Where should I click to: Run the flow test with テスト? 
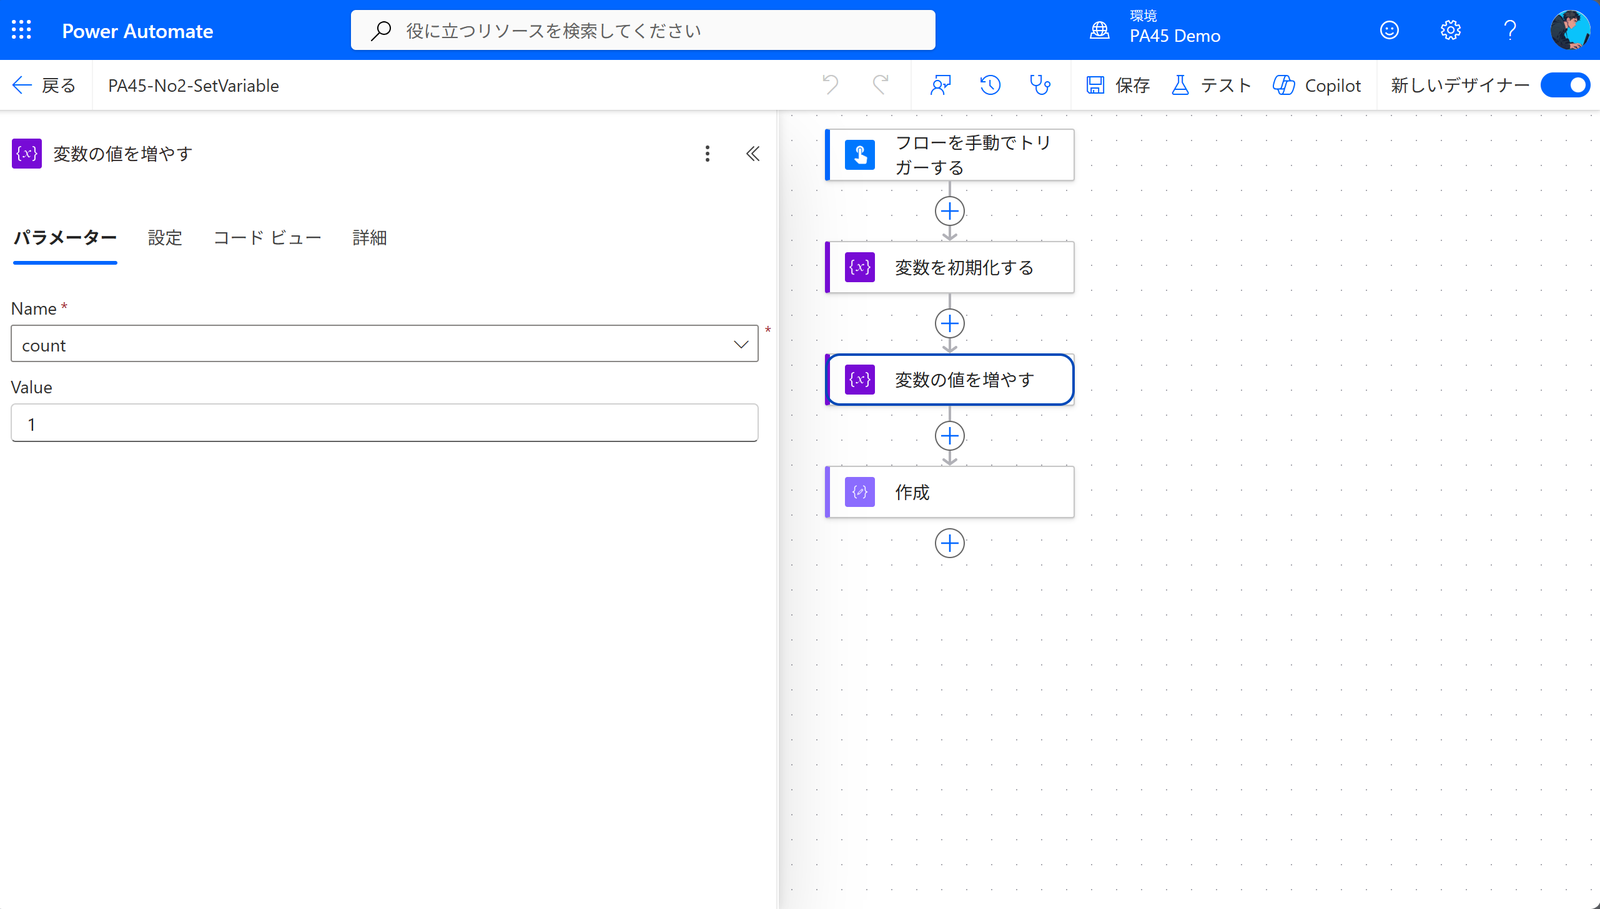coord(1211,85)
